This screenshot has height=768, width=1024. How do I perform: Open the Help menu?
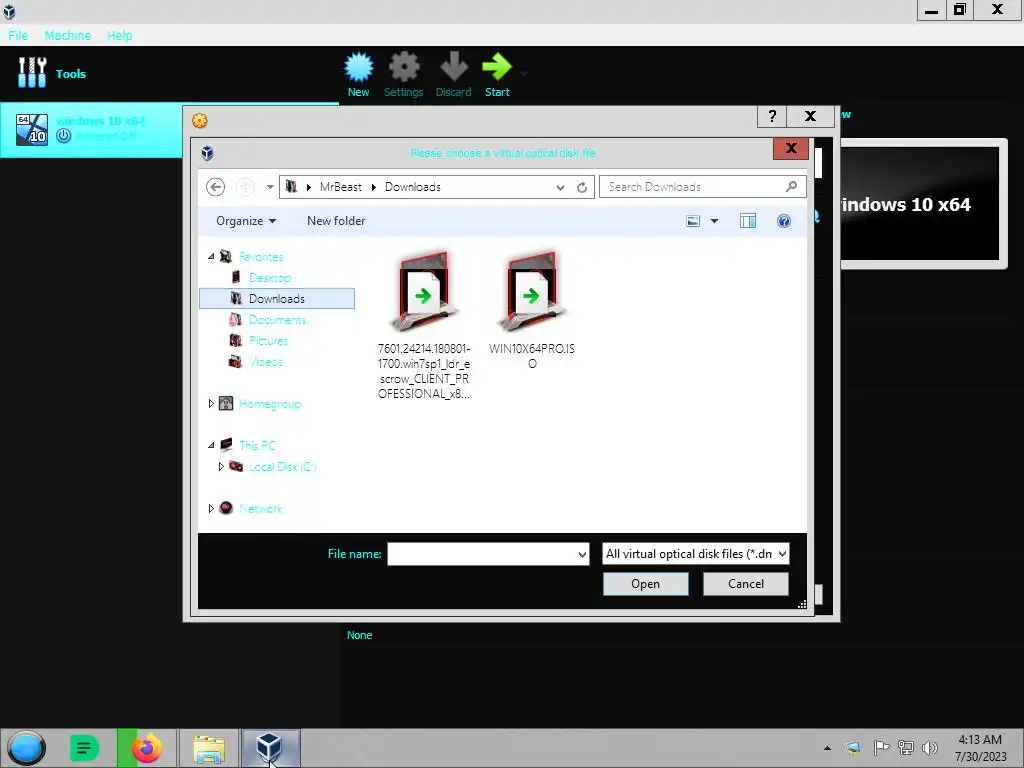pyautogui.click(x=120, y=35)
